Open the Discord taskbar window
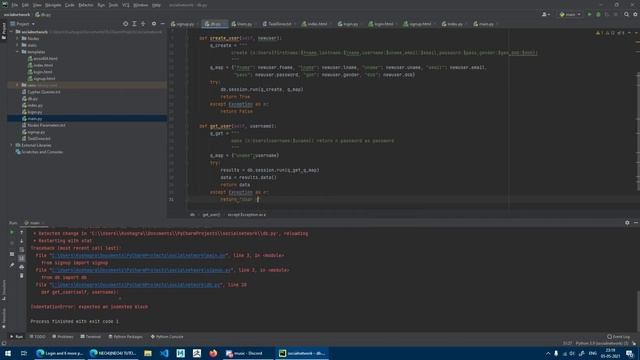640x360 pixels. pos(247,353)
